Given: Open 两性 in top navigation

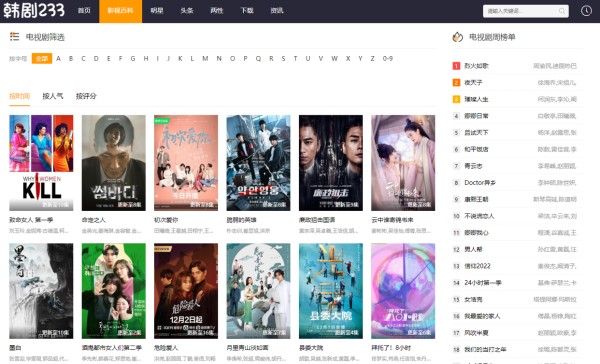Looking at the screenshot, I should click(x=217, y=11).
